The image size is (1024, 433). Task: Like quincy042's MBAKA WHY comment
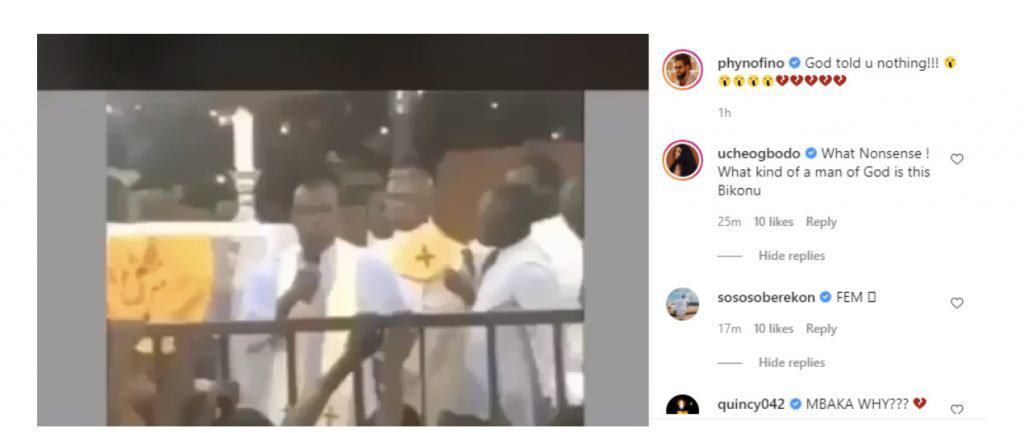pos(957,409)
